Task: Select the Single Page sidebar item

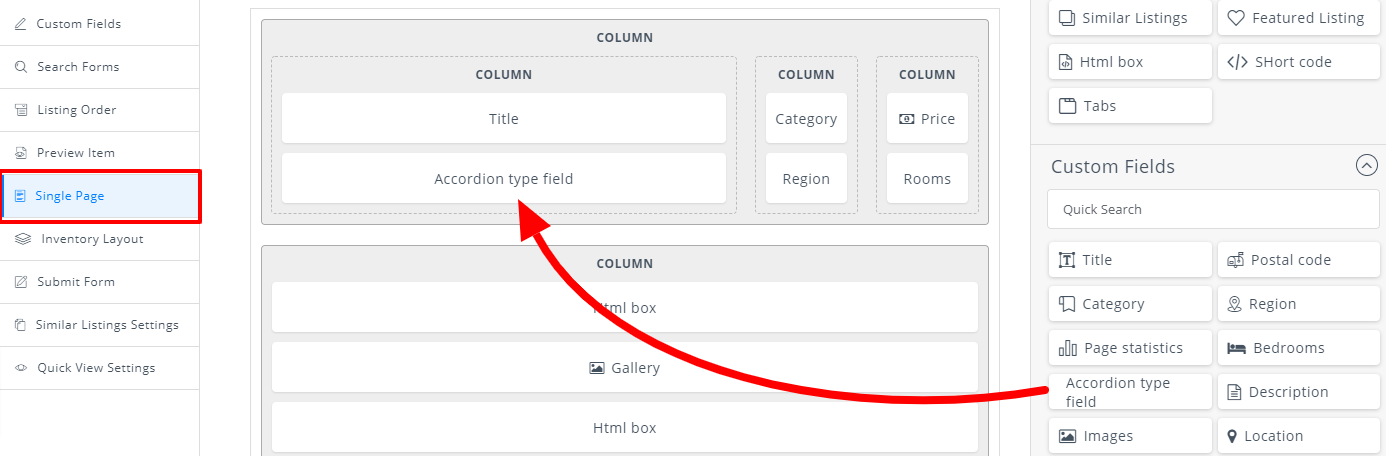Action: point(100,196)
